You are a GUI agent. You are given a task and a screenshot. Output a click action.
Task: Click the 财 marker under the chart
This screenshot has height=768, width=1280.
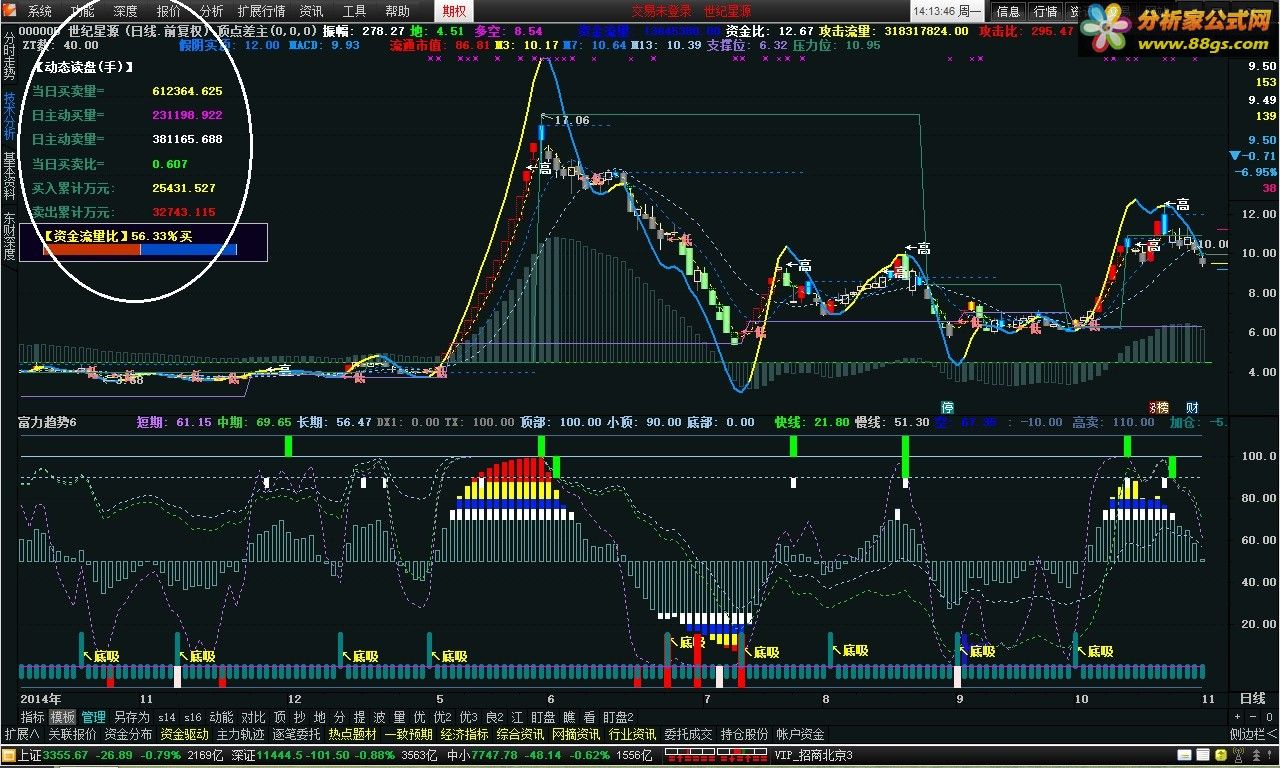1192,407
